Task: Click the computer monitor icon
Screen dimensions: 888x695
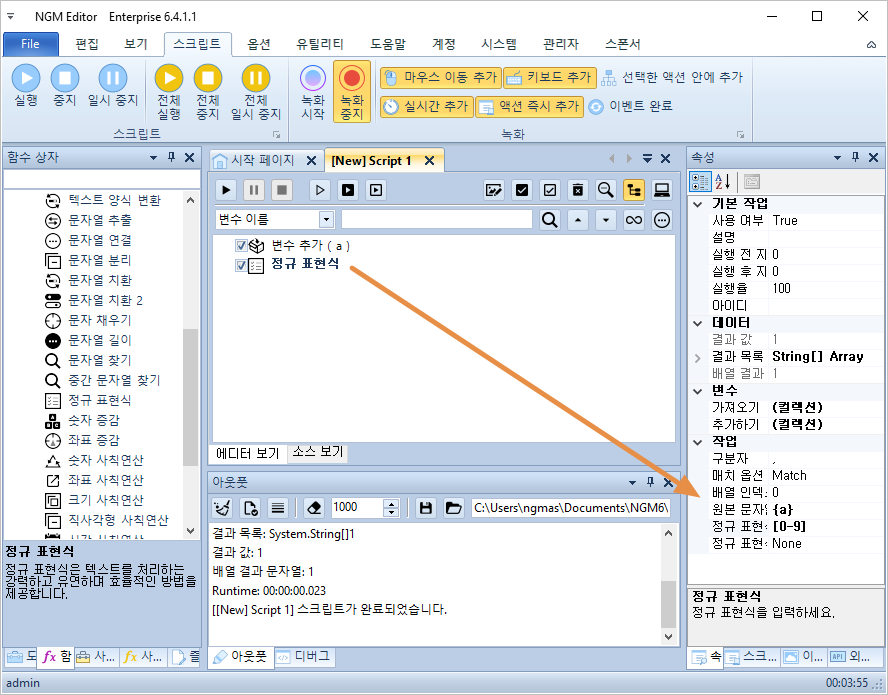Action: (661, 190)
